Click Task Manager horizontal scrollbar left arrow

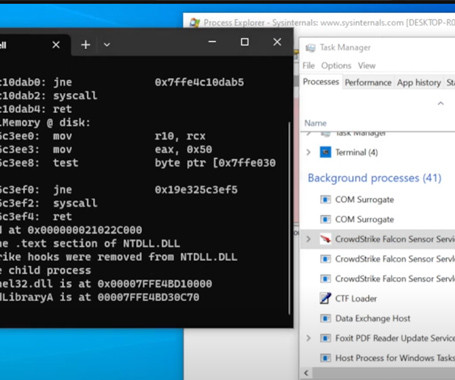click(x=306, y=373)
